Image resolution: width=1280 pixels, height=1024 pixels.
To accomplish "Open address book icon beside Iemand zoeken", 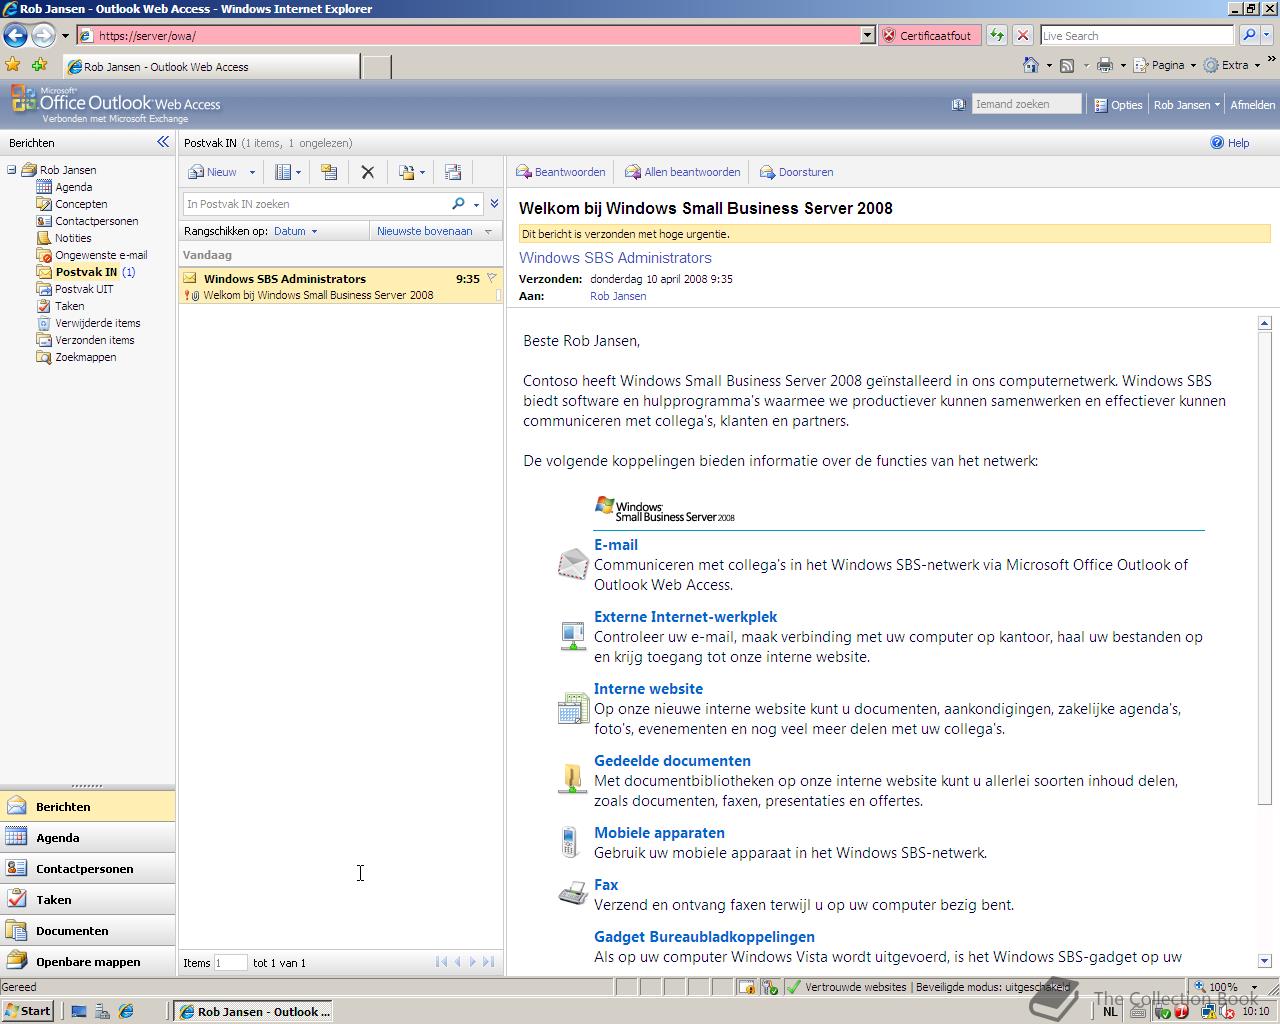I will tap(958, 104).
